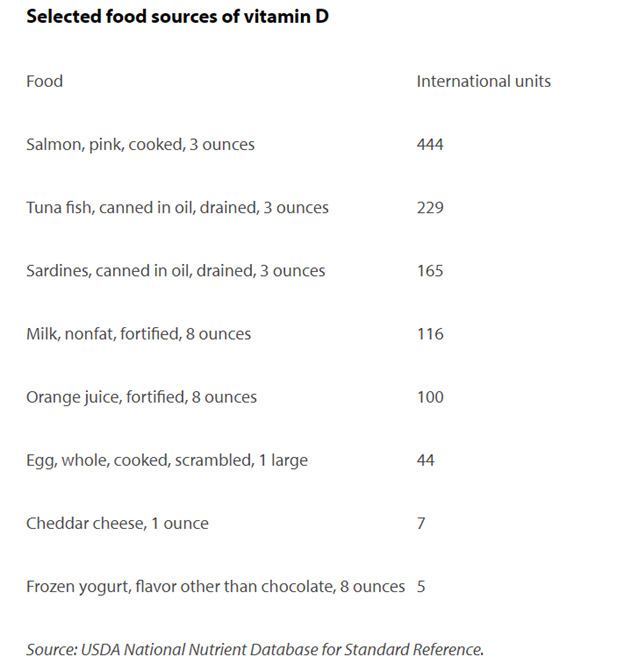Viewport: 624px width, 671px height.
Task: Select the Sardines, canned in oil label
Action: tap(175, 270)
